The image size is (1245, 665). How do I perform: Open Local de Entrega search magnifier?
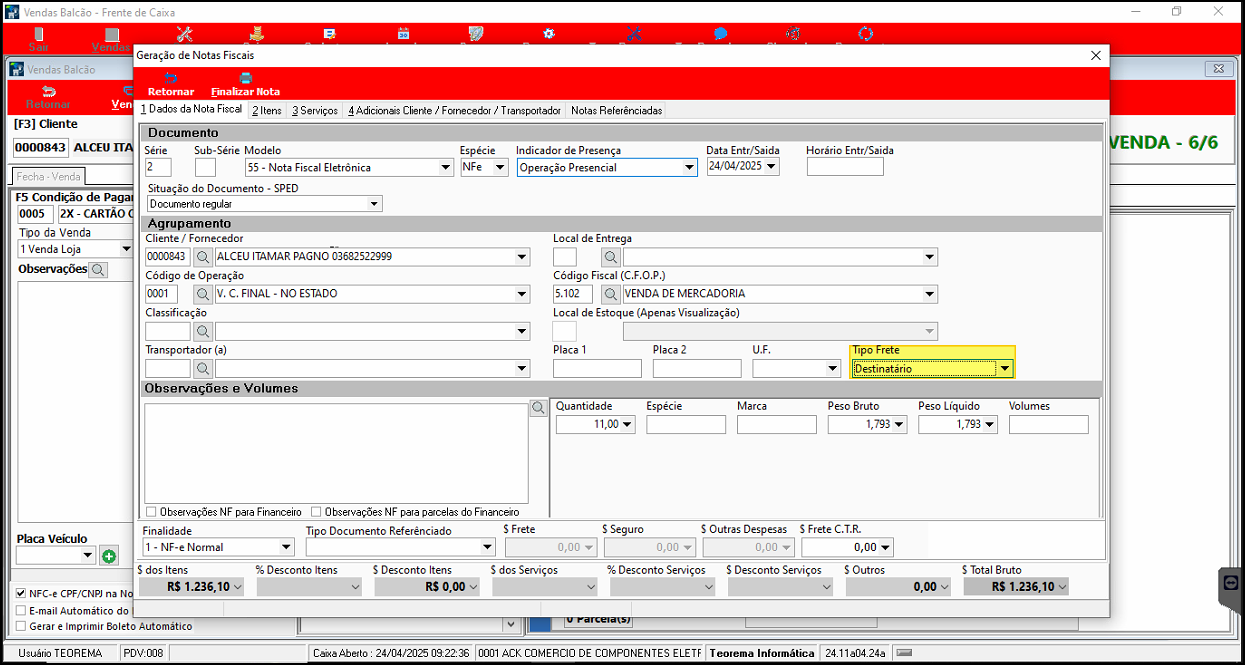(x=610, y=257)
